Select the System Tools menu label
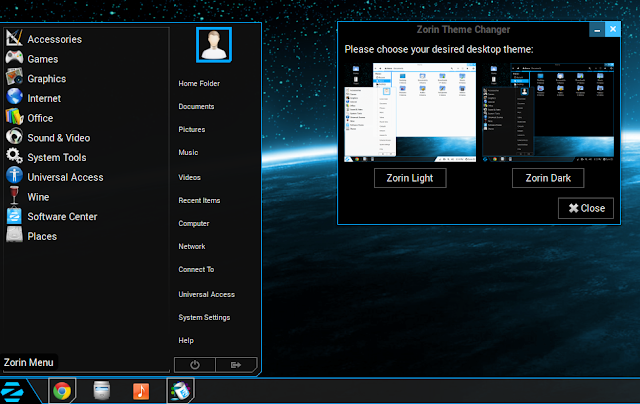The height and width of the screenshot is (404, 640). 57,158
